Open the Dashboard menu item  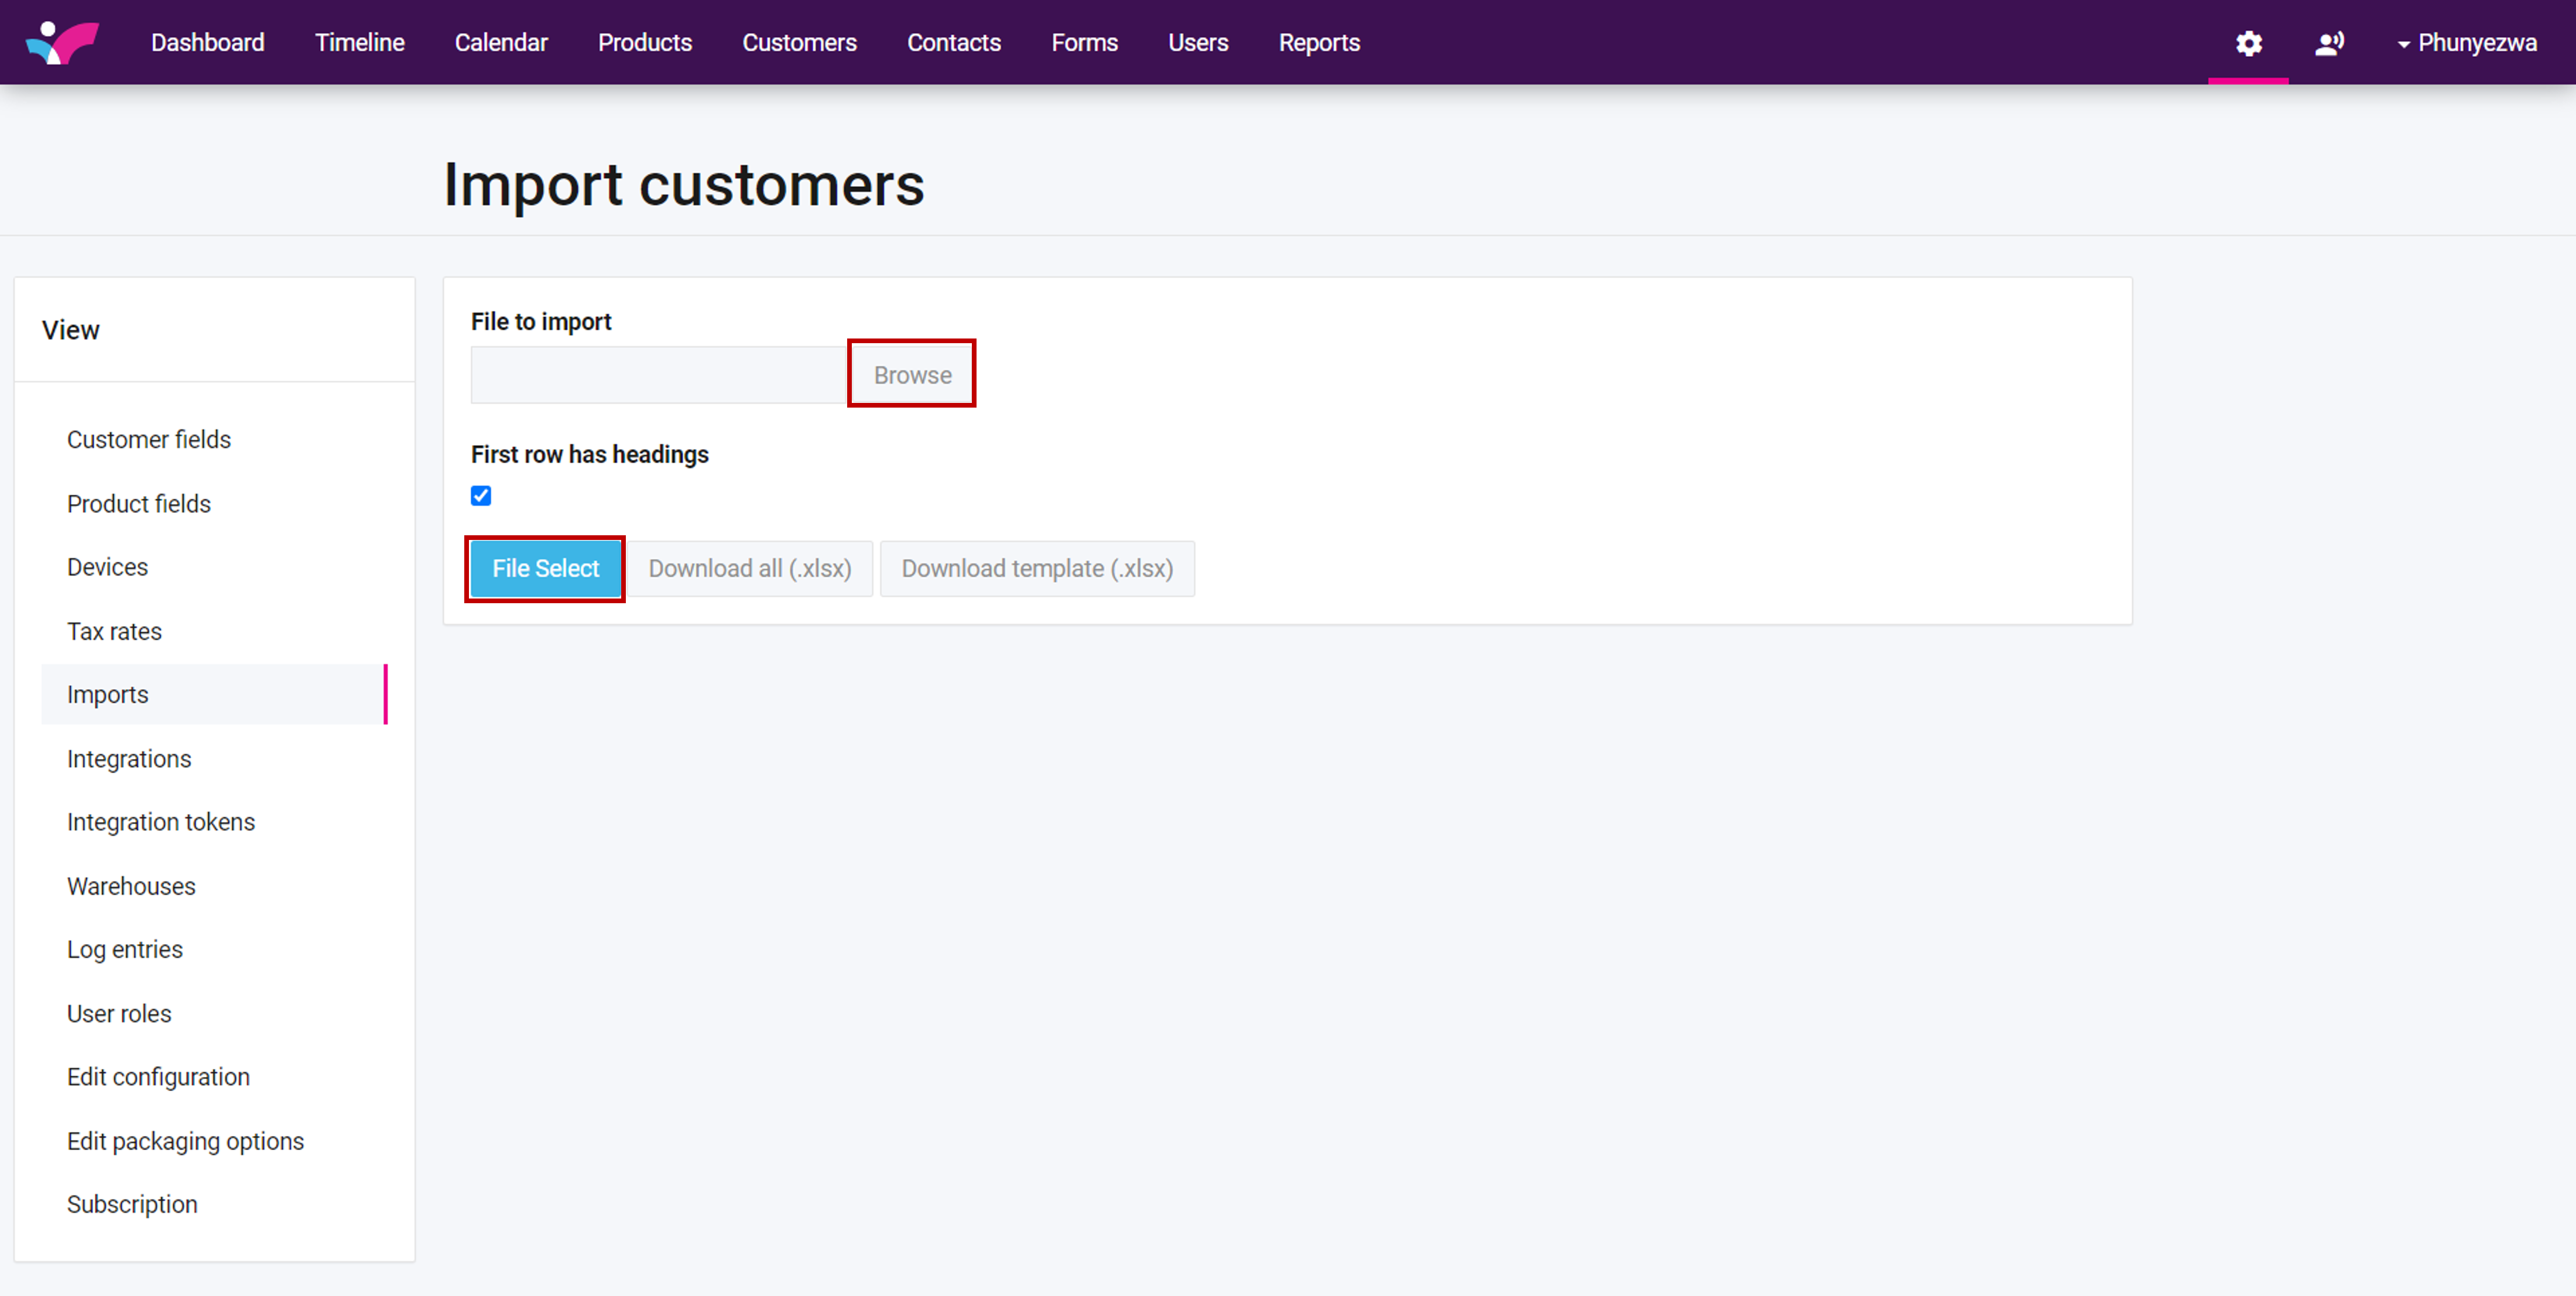click(x=207, y=43)
